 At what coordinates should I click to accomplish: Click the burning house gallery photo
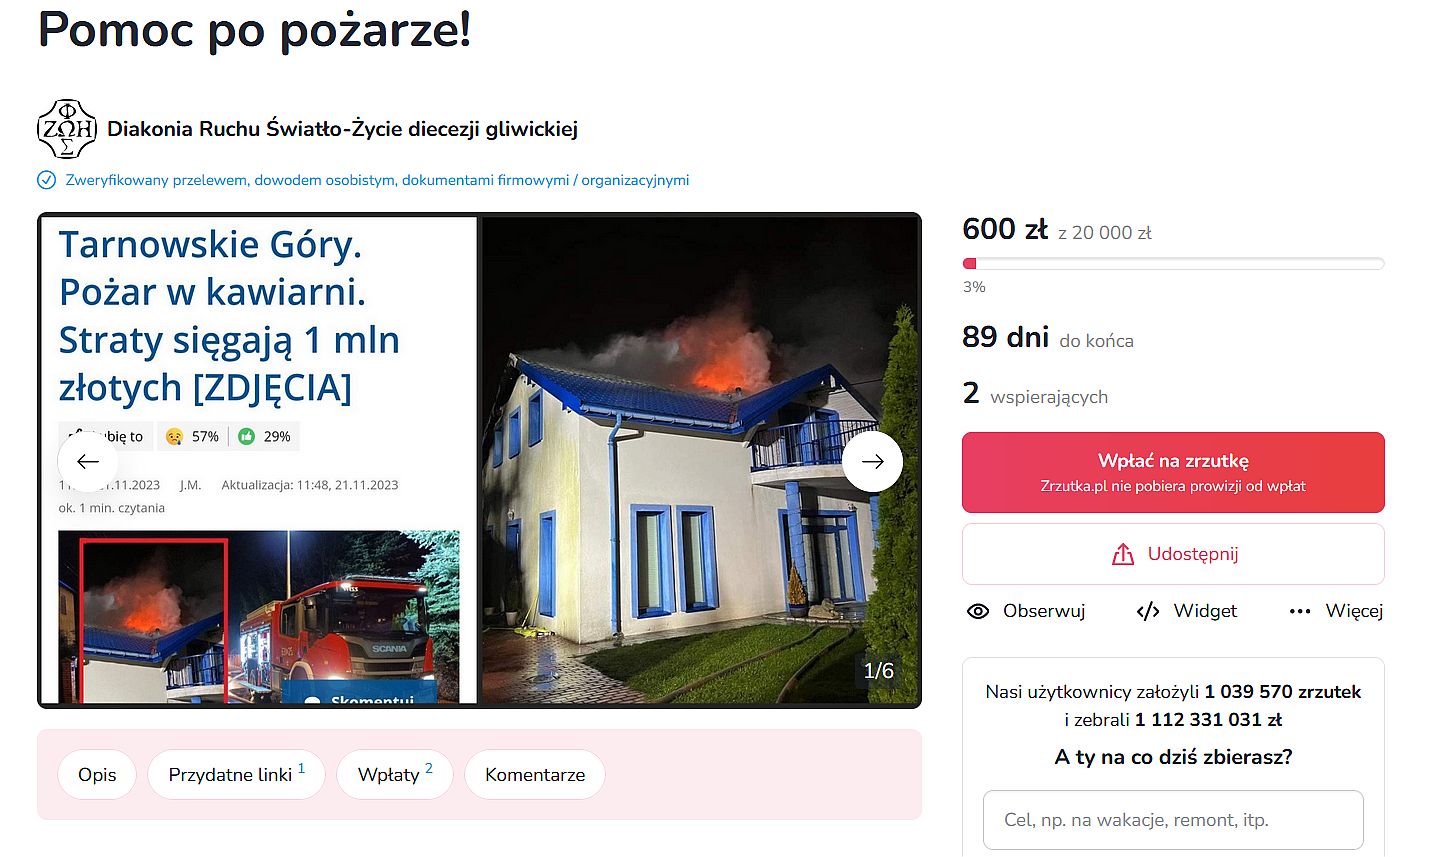coord(699,460)
